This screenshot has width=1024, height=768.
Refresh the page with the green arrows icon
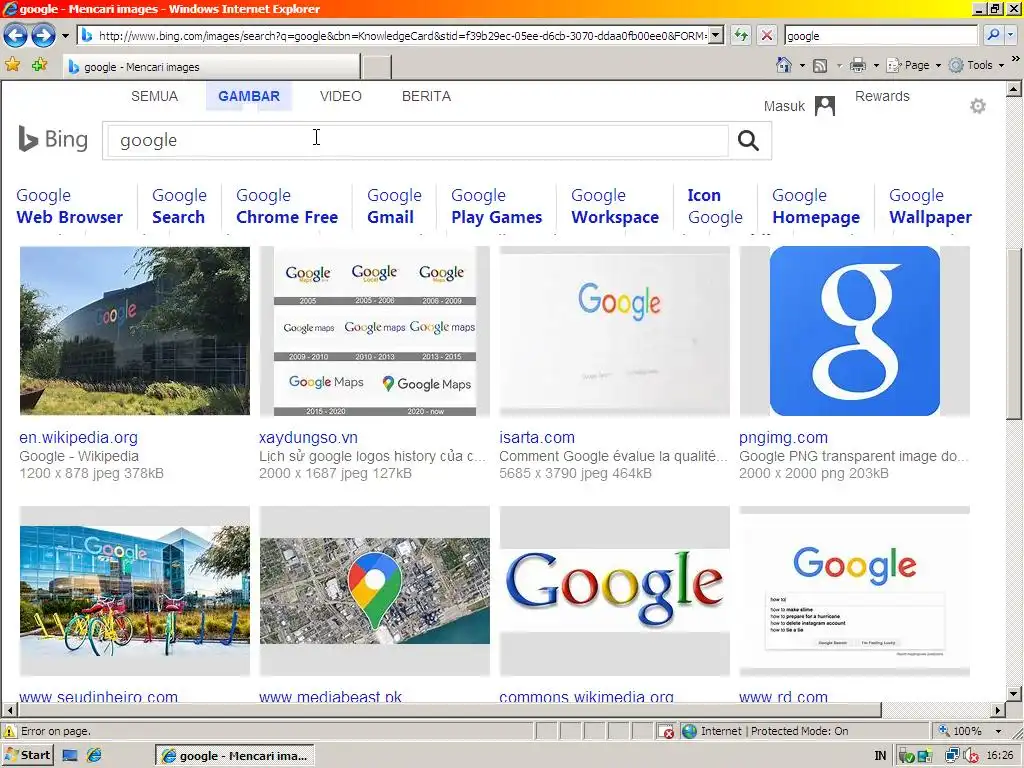(x=741, y=35)
